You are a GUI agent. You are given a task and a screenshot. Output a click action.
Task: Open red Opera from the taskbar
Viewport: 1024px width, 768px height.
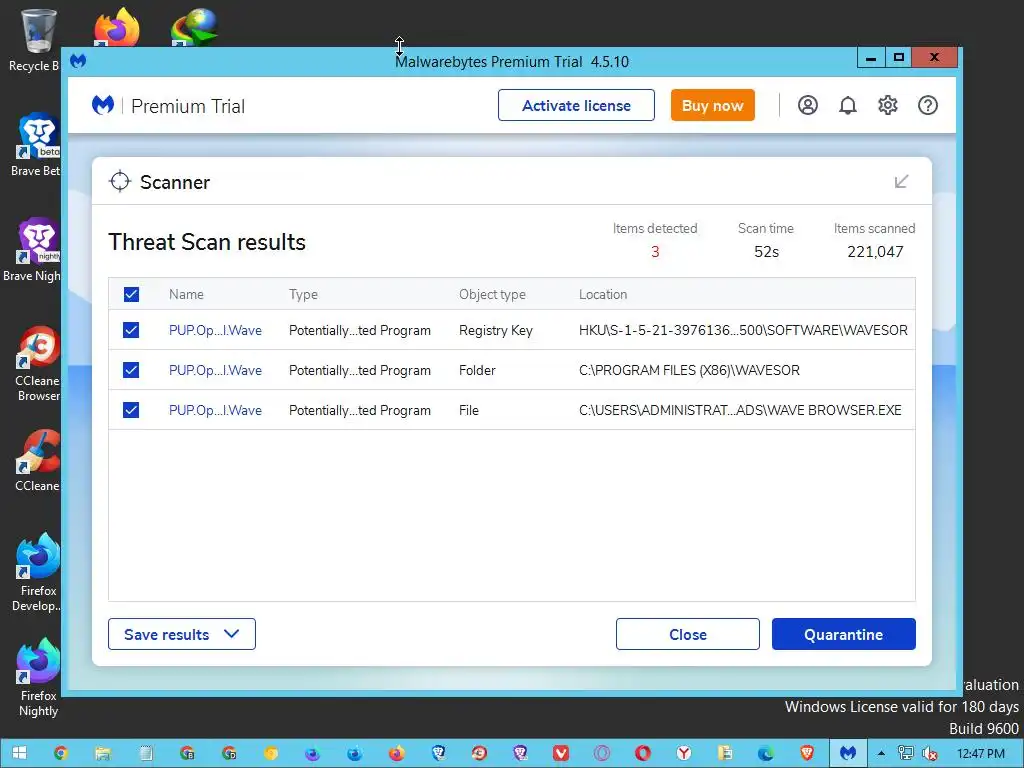point(643,753)
